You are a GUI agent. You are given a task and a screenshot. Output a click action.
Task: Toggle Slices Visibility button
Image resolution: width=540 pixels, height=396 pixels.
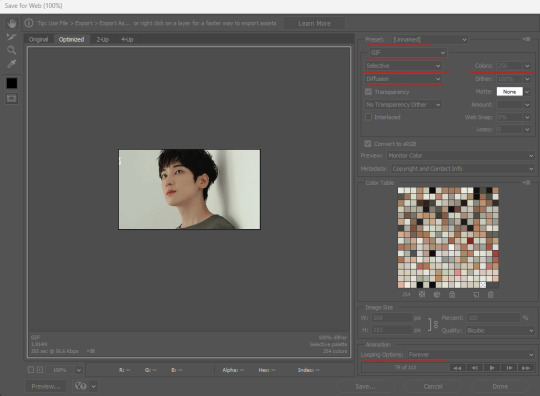click(12, 99)
